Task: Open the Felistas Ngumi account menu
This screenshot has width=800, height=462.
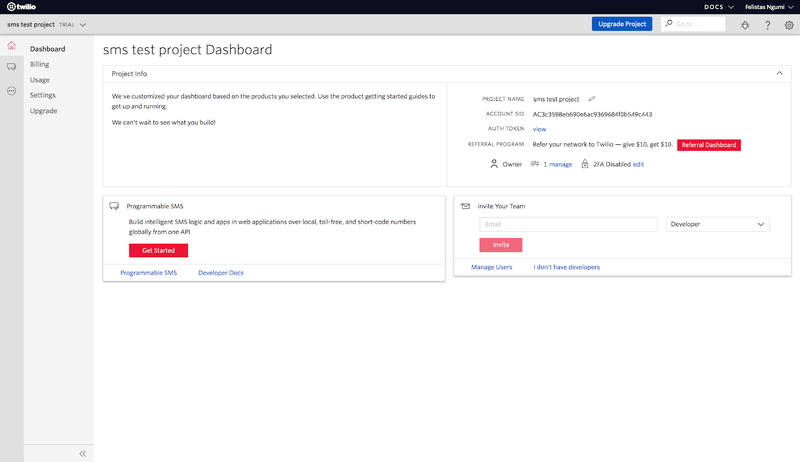Action: (769, 7)
